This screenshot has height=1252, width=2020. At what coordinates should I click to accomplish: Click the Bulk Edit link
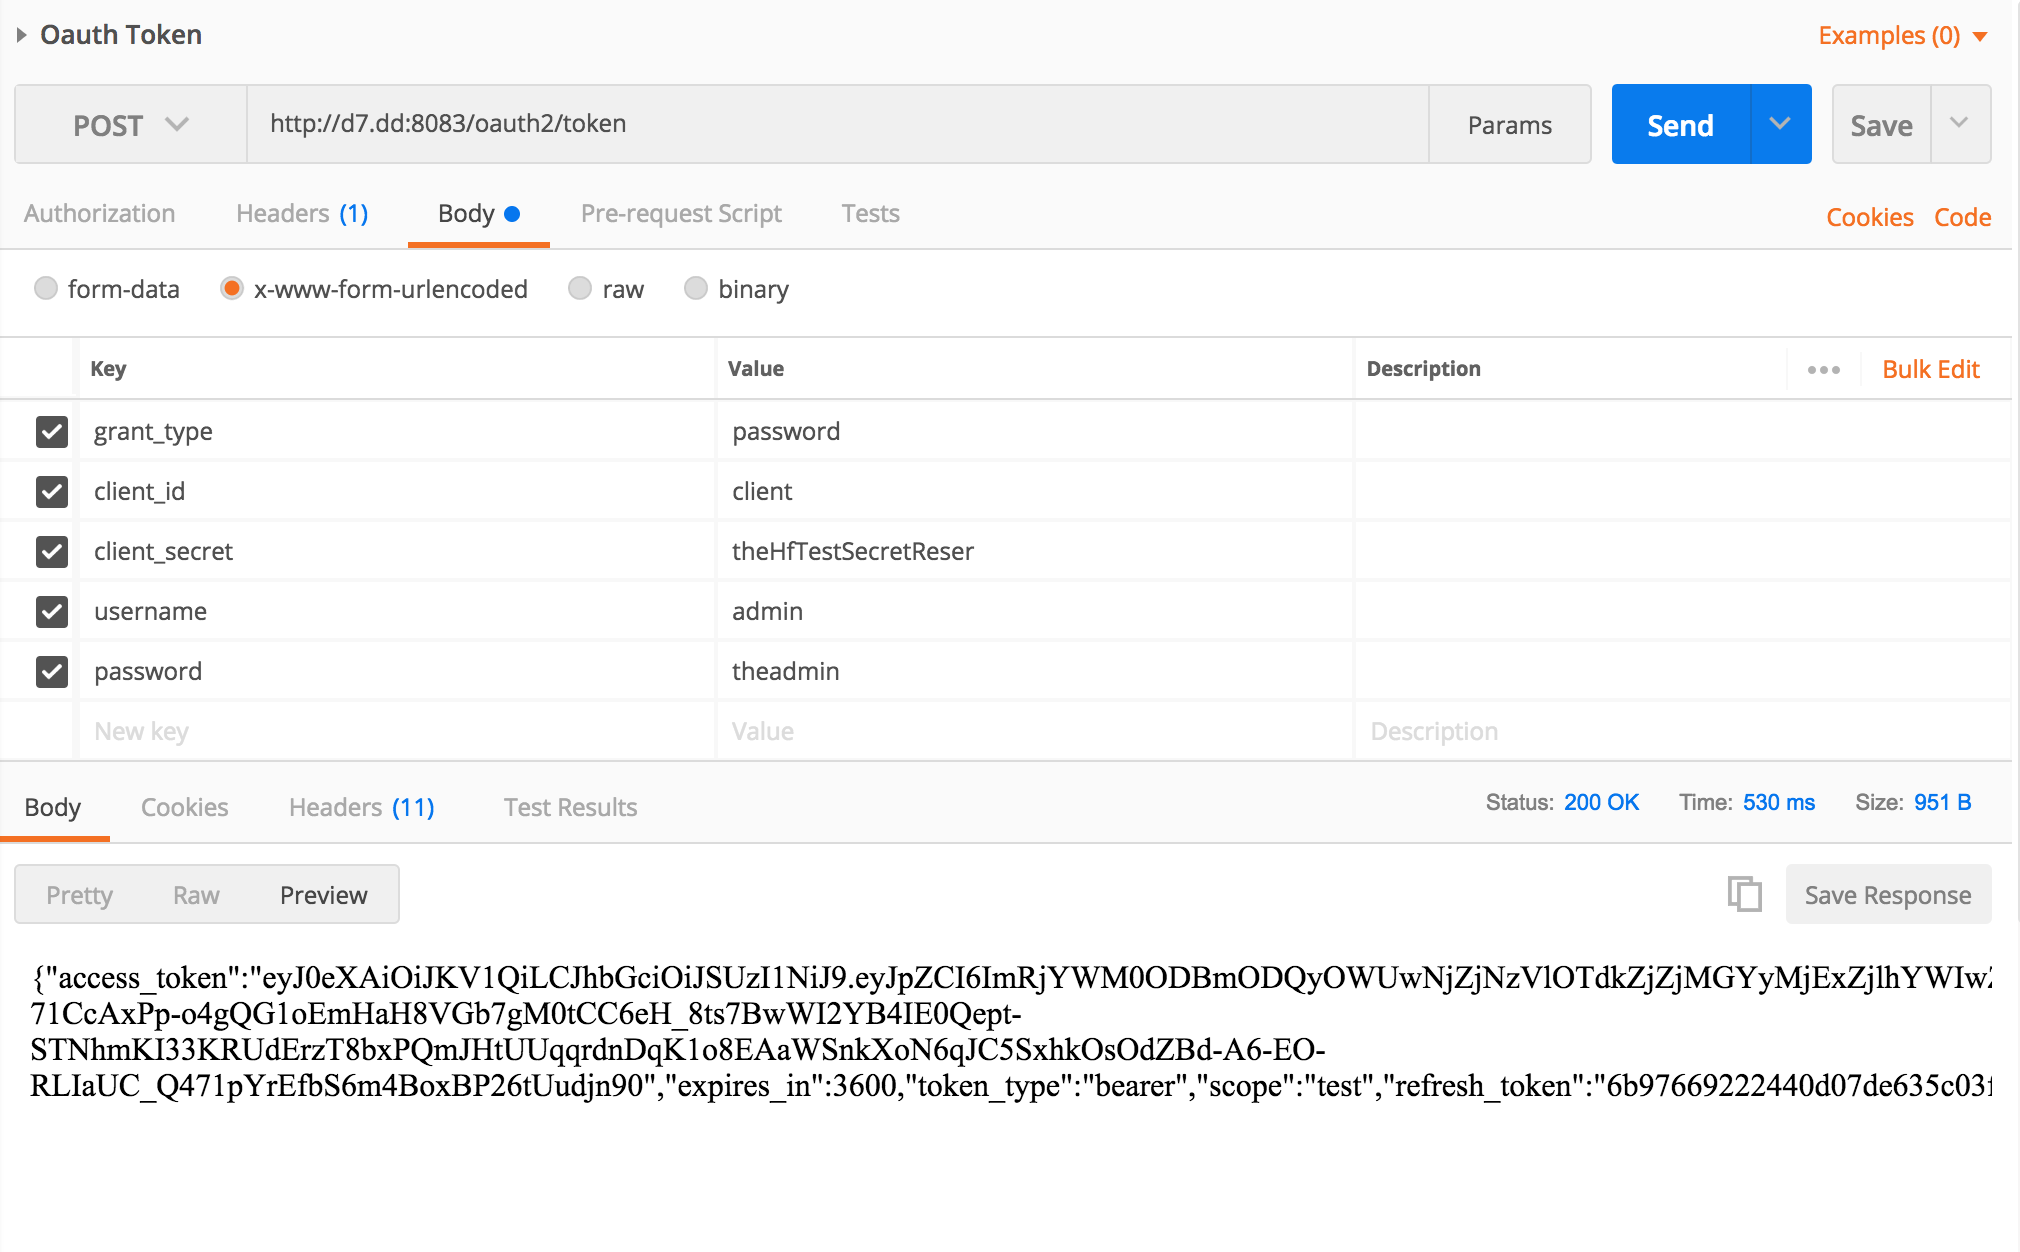1930,370
